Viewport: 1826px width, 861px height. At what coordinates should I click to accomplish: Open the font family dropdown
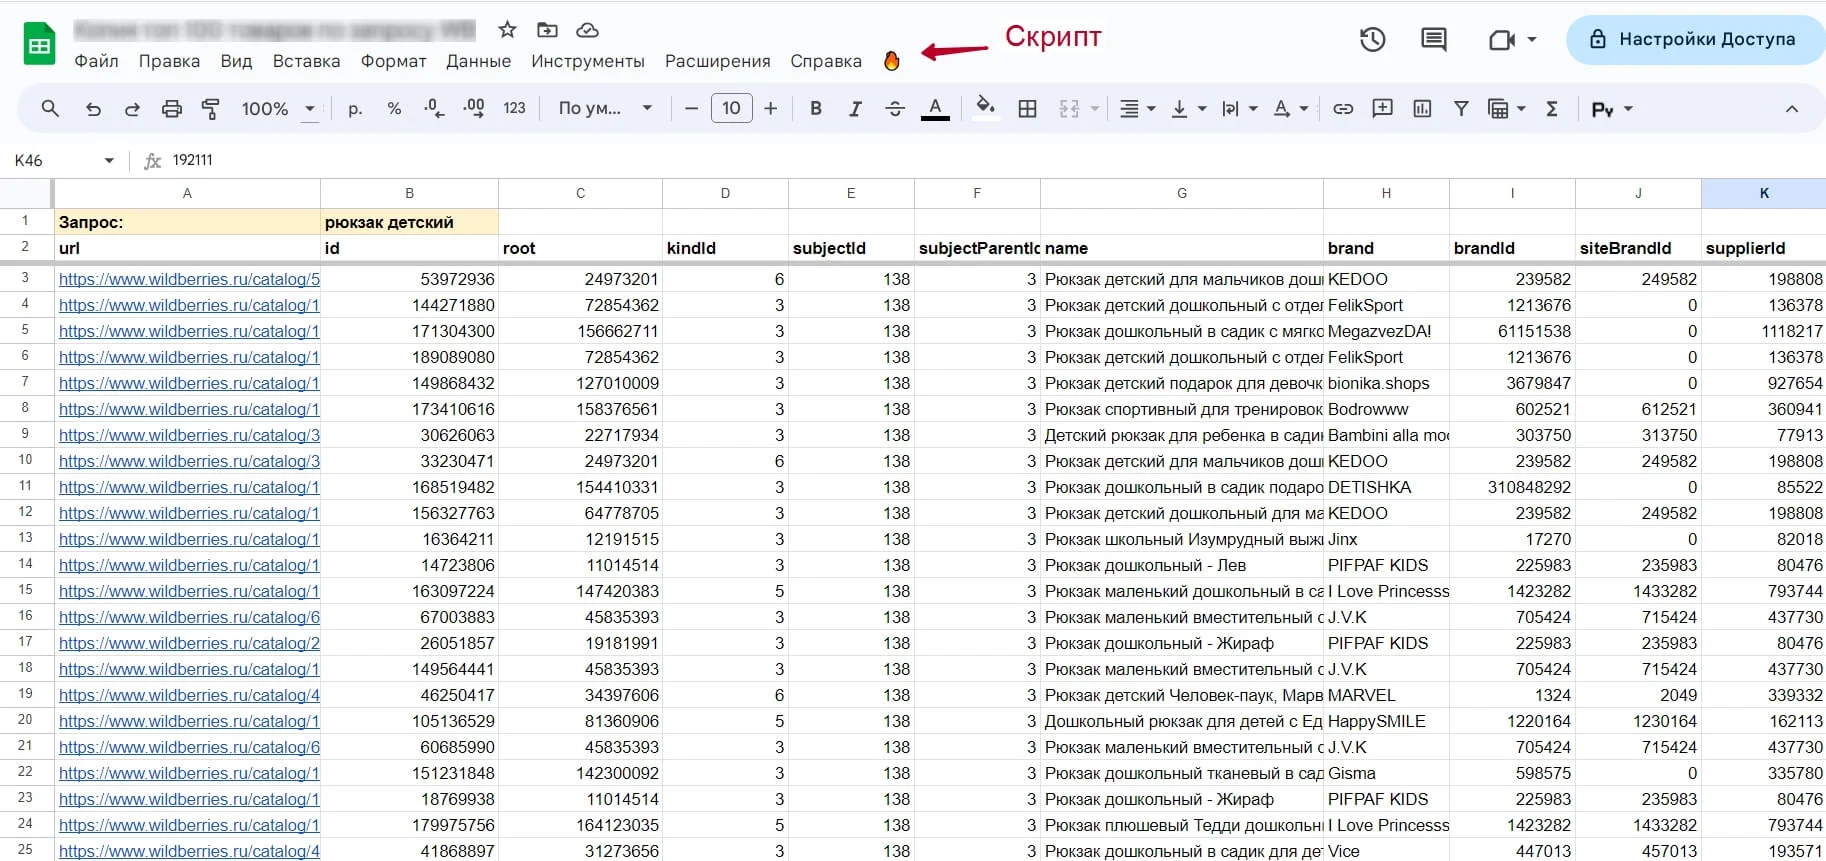(604, 109)
